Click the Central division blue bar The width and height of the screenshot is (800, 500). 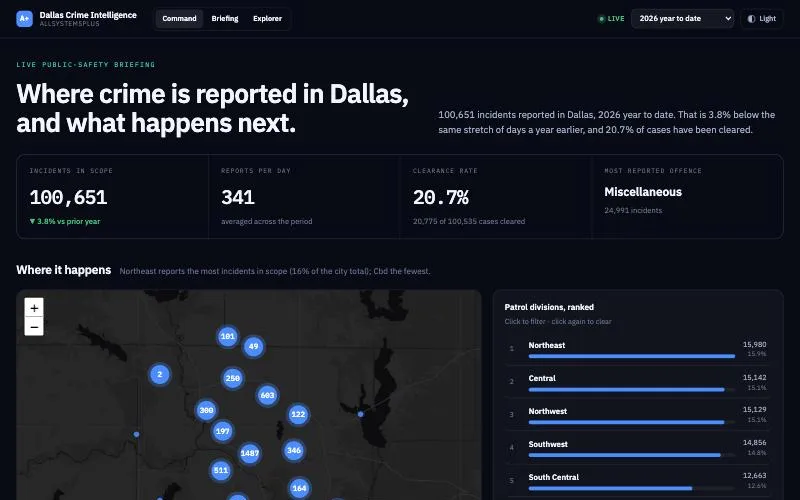pyautogui.click(x=627, y=389)
